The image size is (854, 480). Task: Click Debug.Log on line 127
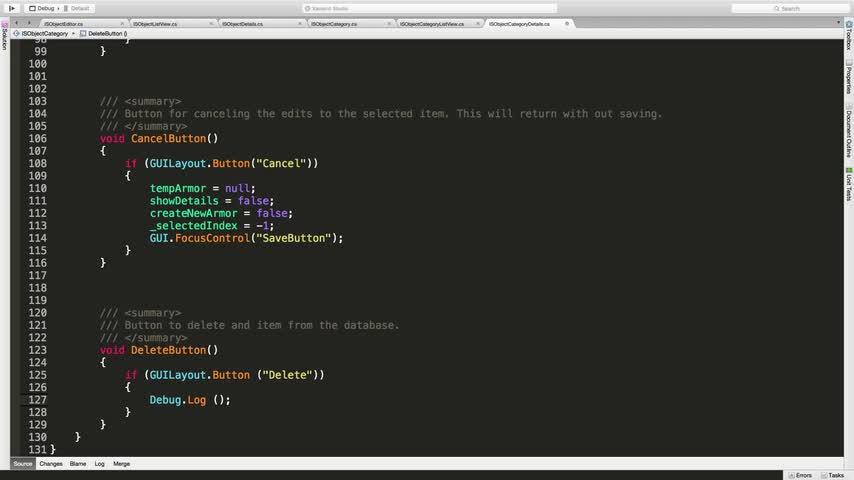click(x=178, y=400)
